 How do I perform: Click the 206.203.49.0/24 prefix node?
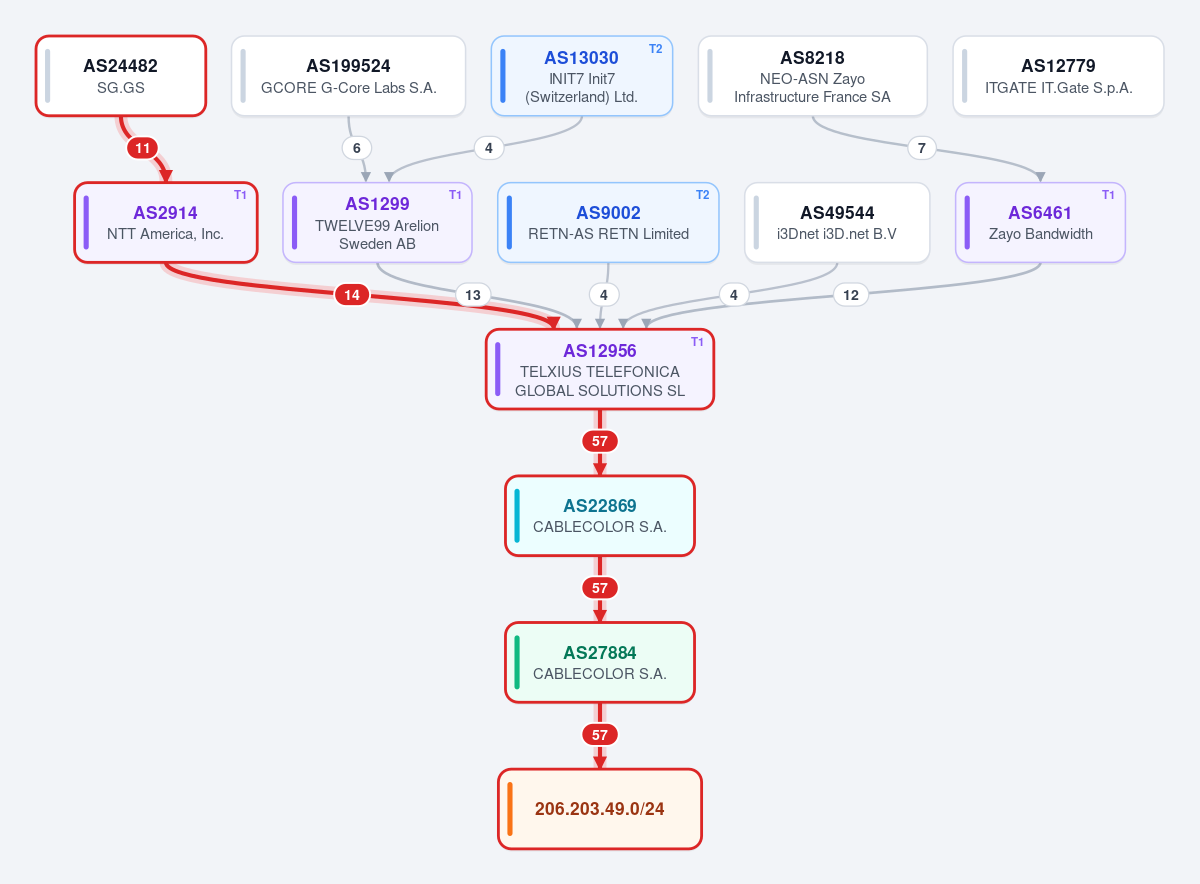(x=600, y=809)
